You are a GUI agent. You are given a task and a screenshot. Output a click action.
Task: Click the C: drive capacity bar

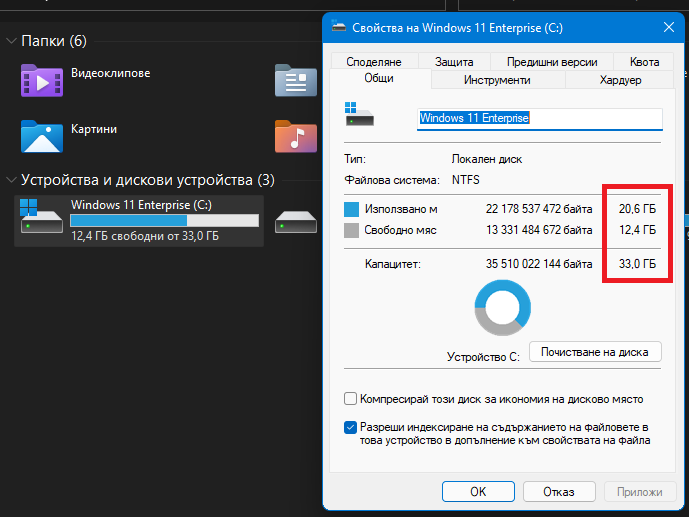(164, 221)
